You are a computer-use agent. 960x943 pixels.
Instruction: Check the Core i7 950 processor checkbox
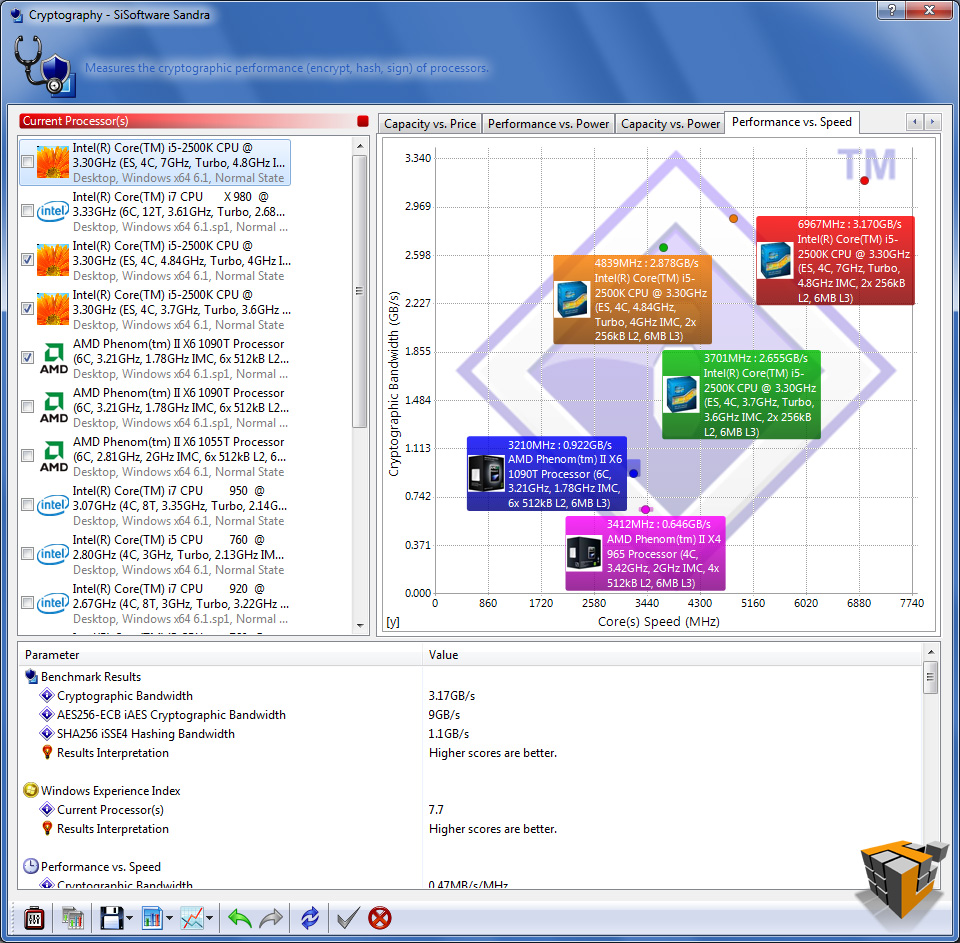pos(28,505)
